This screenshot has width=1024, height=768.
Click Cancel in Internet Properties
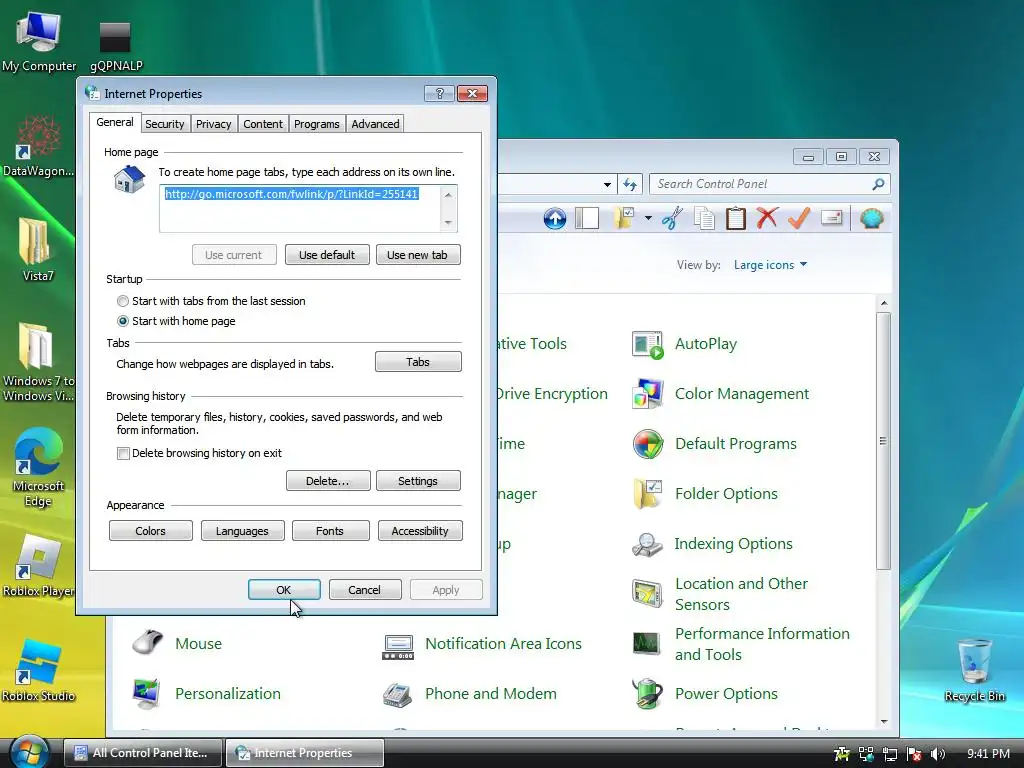365,590
